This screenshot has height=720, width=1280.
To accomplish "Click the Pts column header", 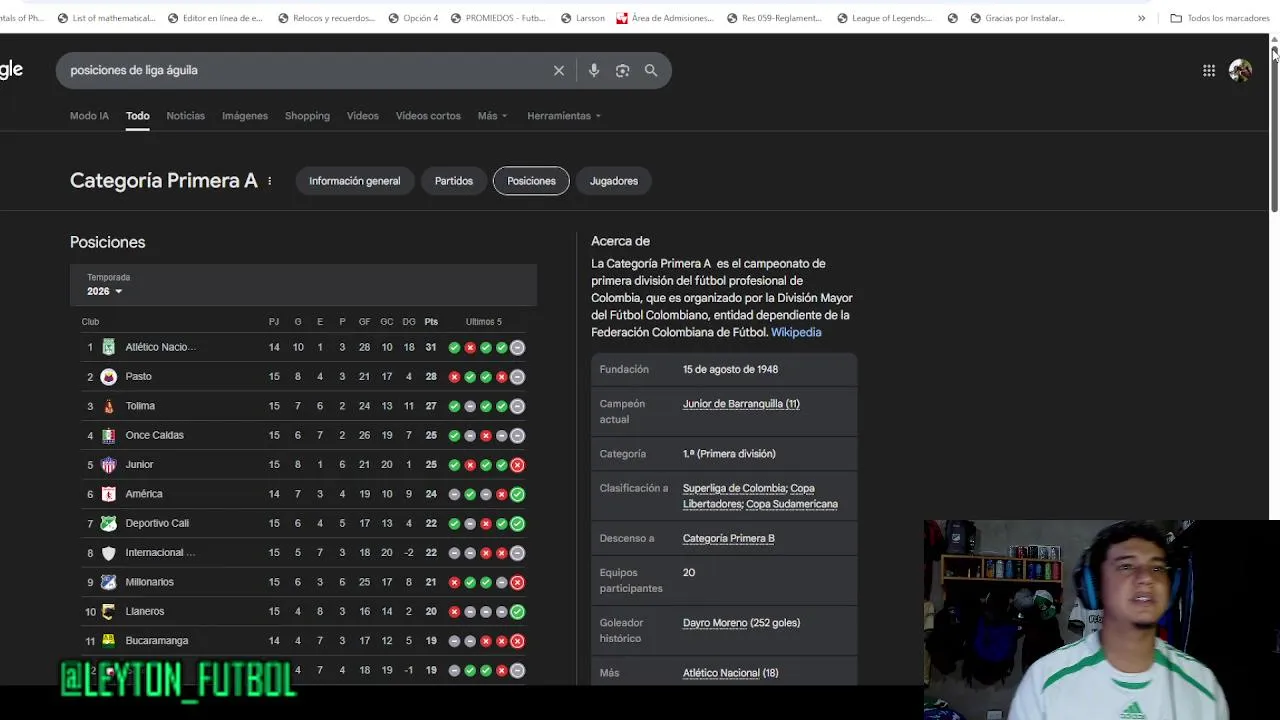I will 431,322.
